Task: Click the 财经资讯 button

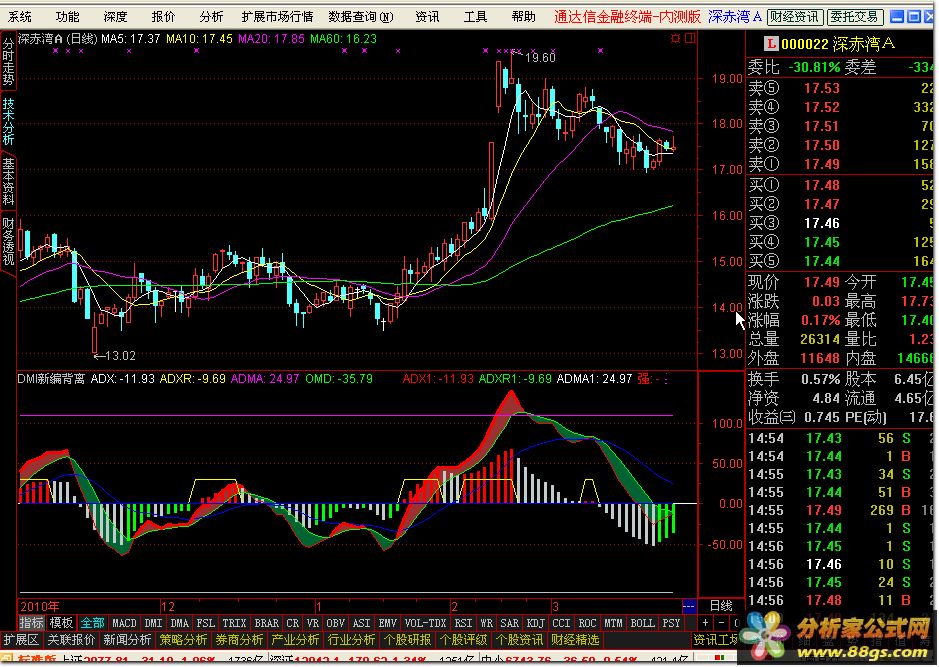Action: pos(795,17)
